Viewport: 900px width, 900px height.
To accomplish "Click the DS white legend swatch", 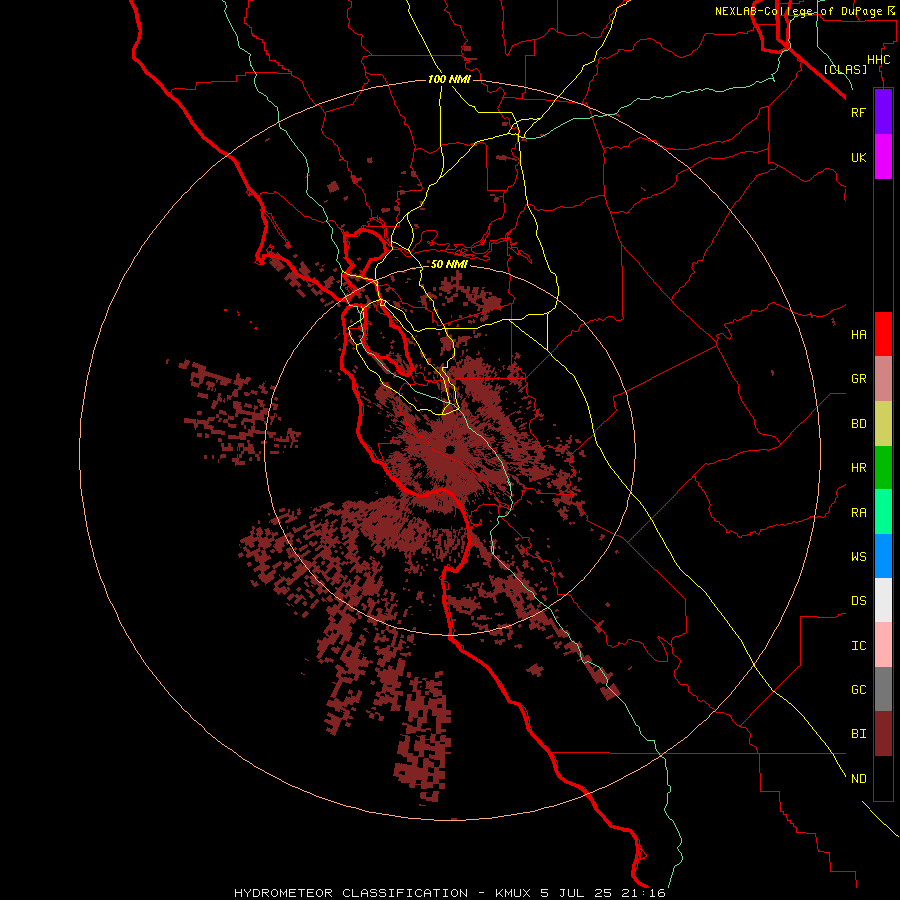I will click(x=883, y=600).
